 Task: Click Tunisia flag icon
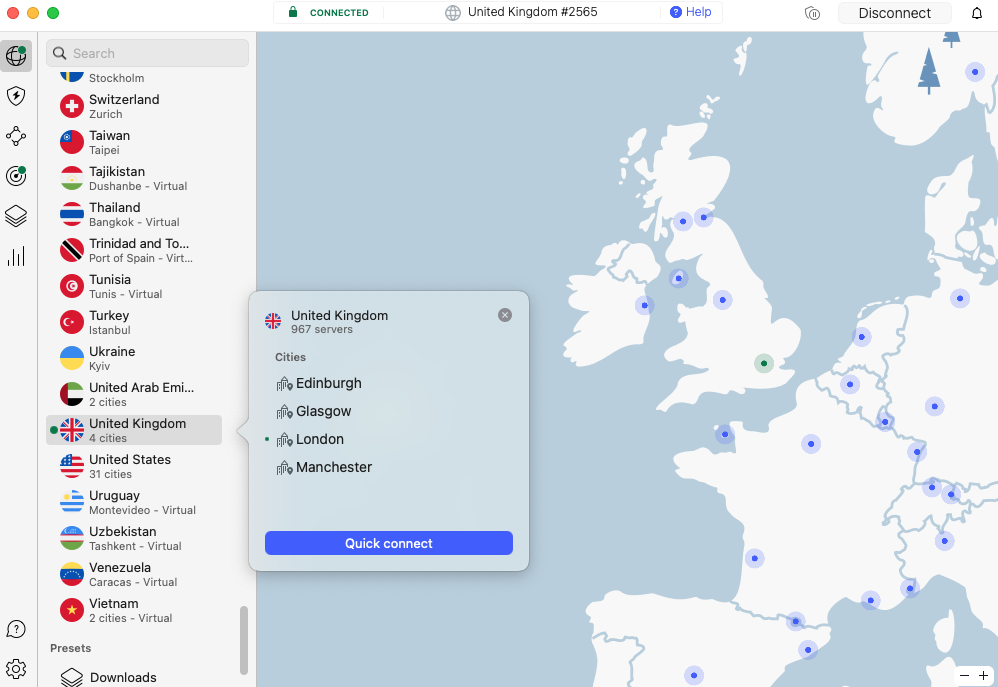[72, 287]
